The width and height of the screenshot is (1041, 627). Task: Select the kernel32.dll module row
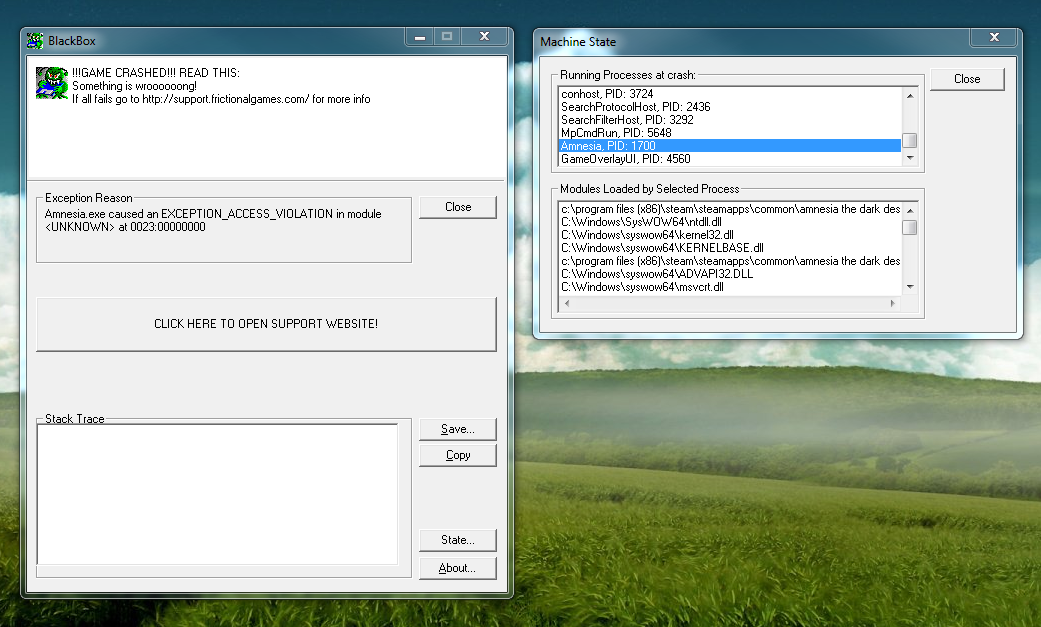pos(730,235)
